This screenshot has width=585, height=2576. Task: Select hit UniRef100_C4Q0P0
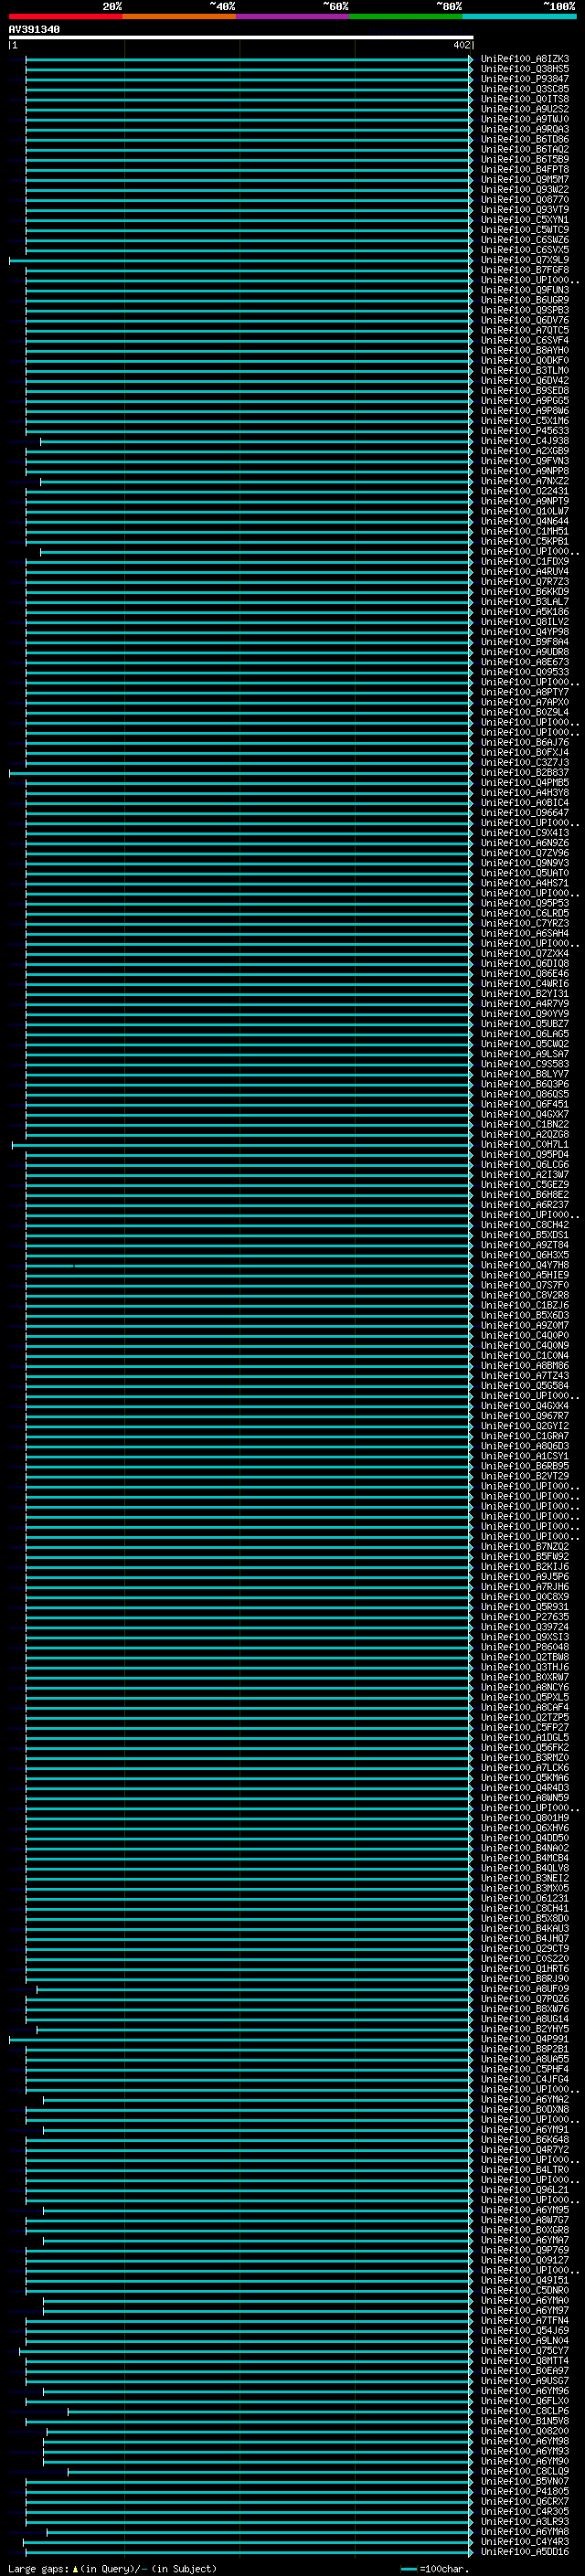(x=525, y=1335)
